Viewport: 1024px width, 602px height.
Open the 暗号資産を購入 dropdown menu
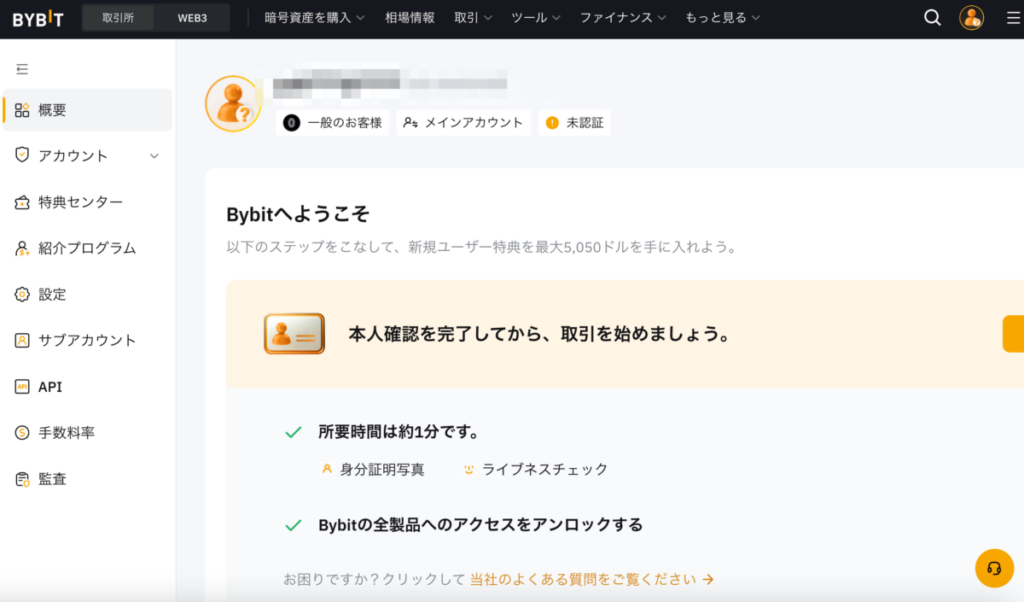(x=314, y=18)
